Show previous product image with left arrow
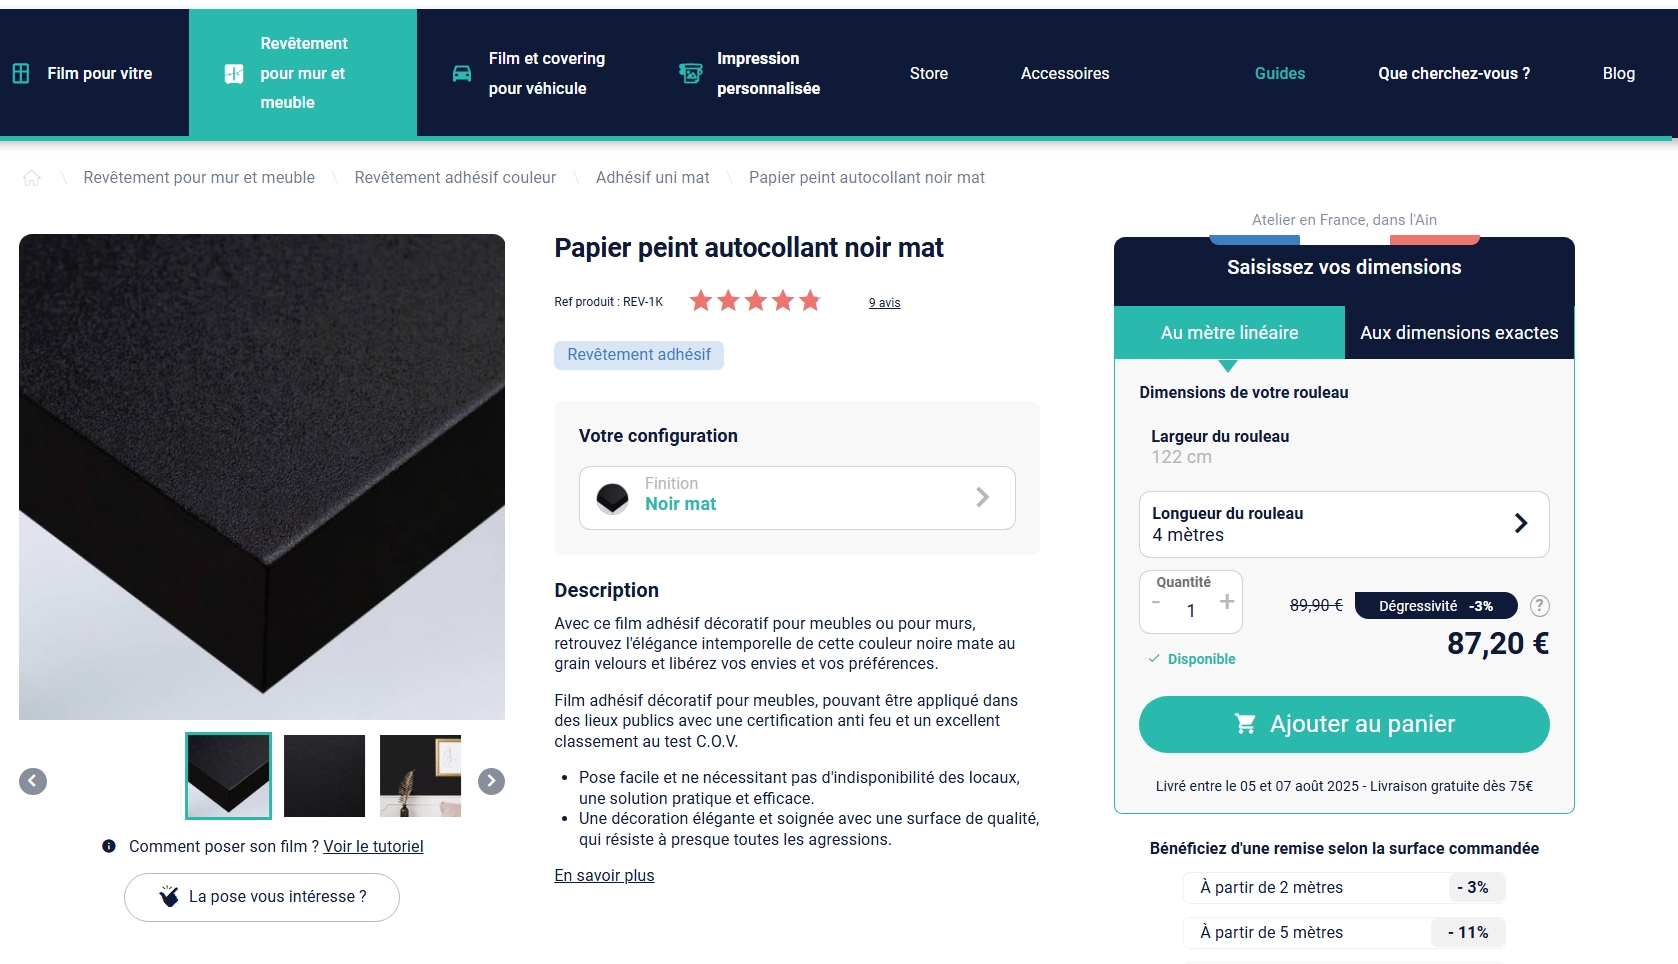Viewport: 1678px width, 964px height. [x=33, y=781]
